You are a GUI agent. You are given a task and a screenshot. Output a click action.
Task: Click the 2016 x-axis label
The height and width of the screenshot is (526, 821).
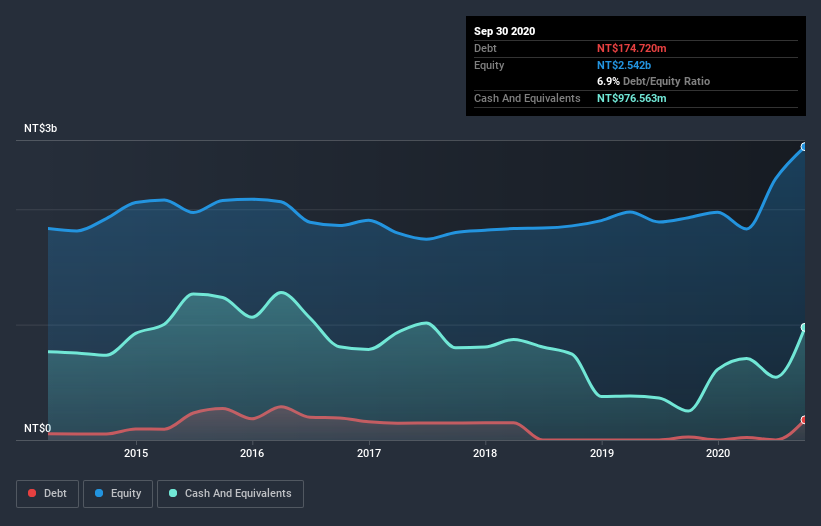click(x=252, y=453)
